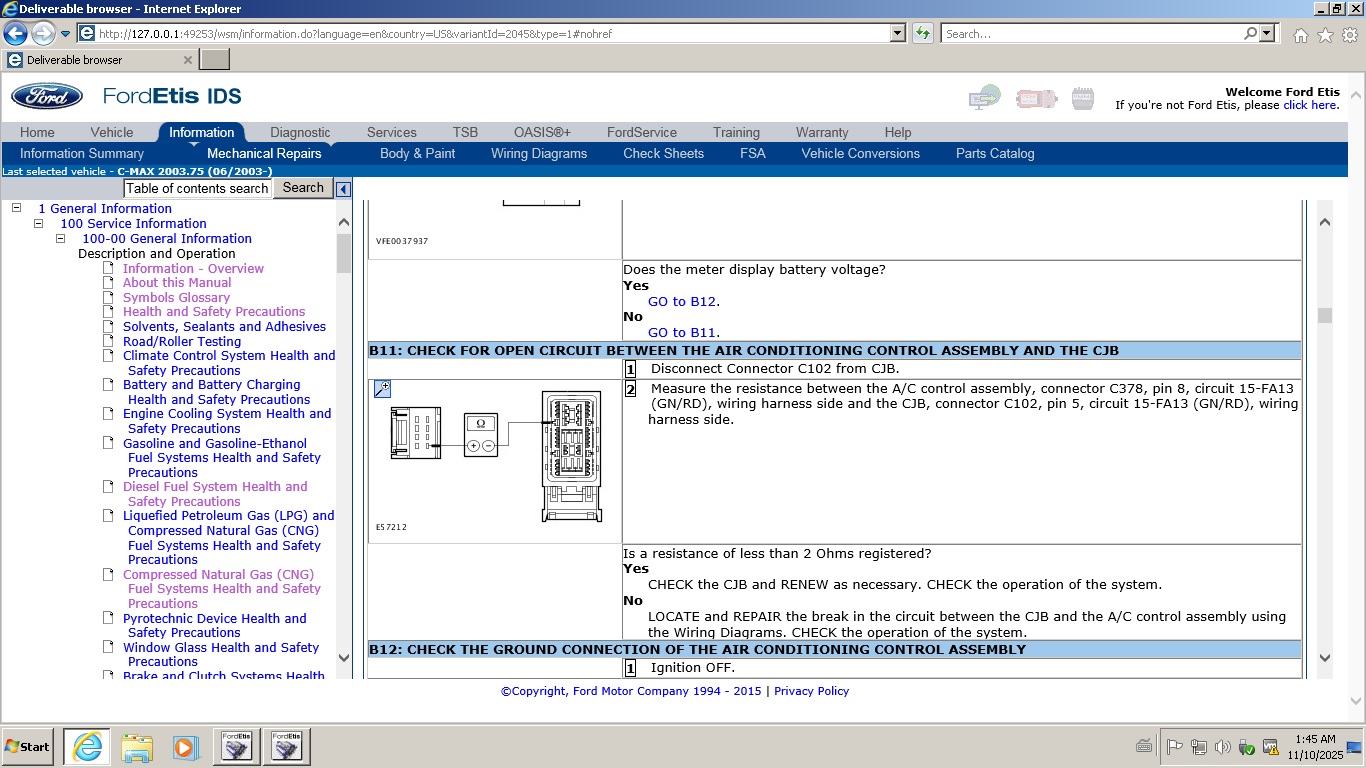Follow the 'GO to B12' link
The width and height of the screenshot is (1366, 768).
[x=682, y=301]
